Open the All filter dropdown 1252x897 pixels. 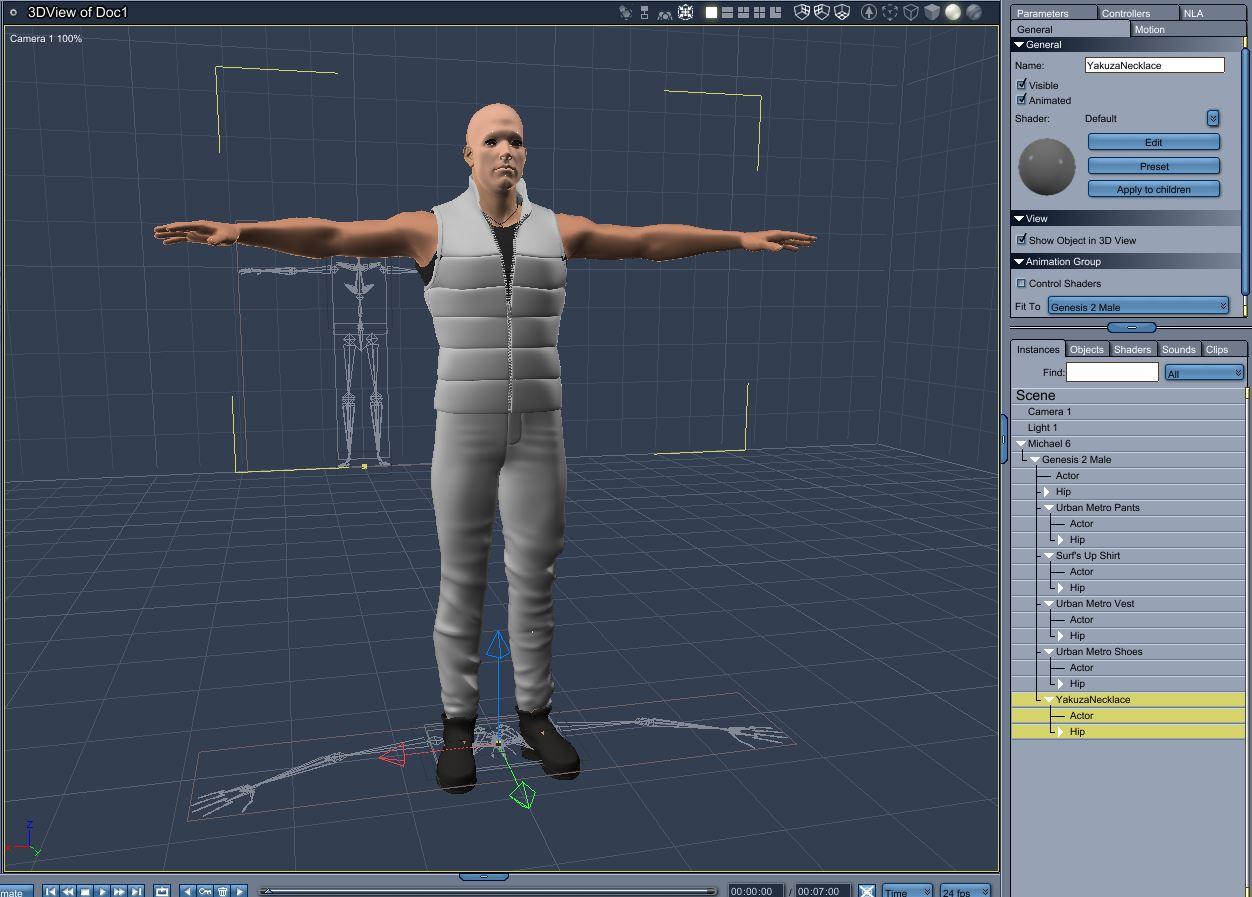click(1204, 373)
